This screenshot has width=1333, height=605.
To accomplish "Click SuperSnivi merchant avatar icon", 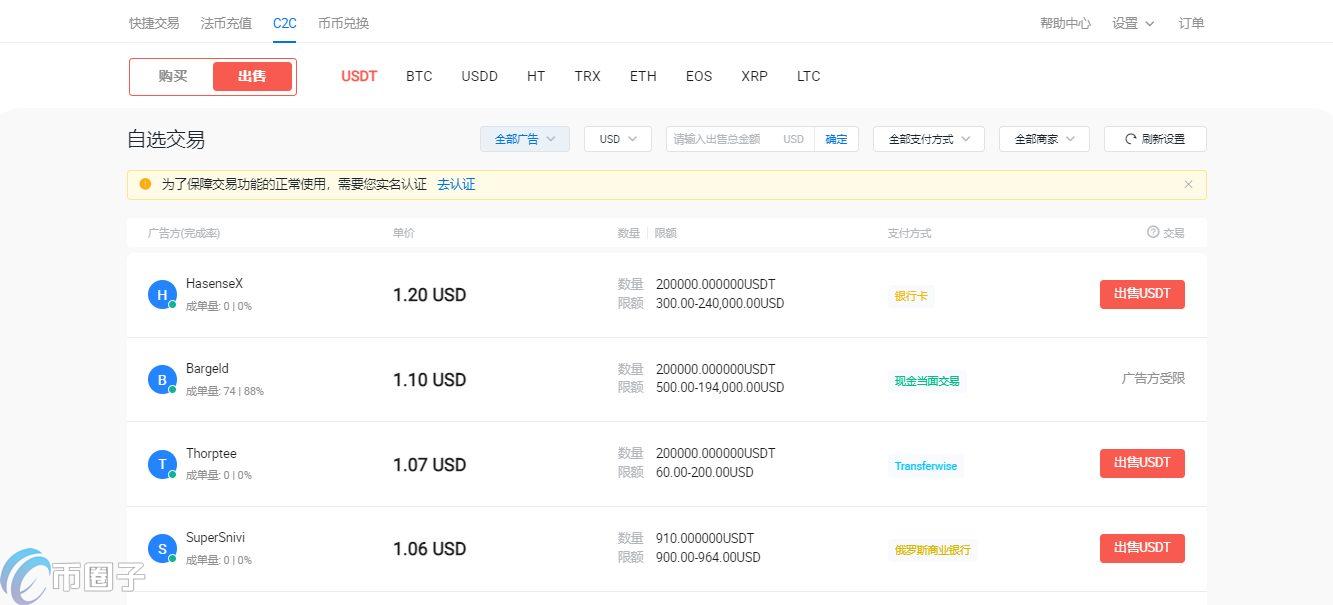I will click(x=161, y=549).
